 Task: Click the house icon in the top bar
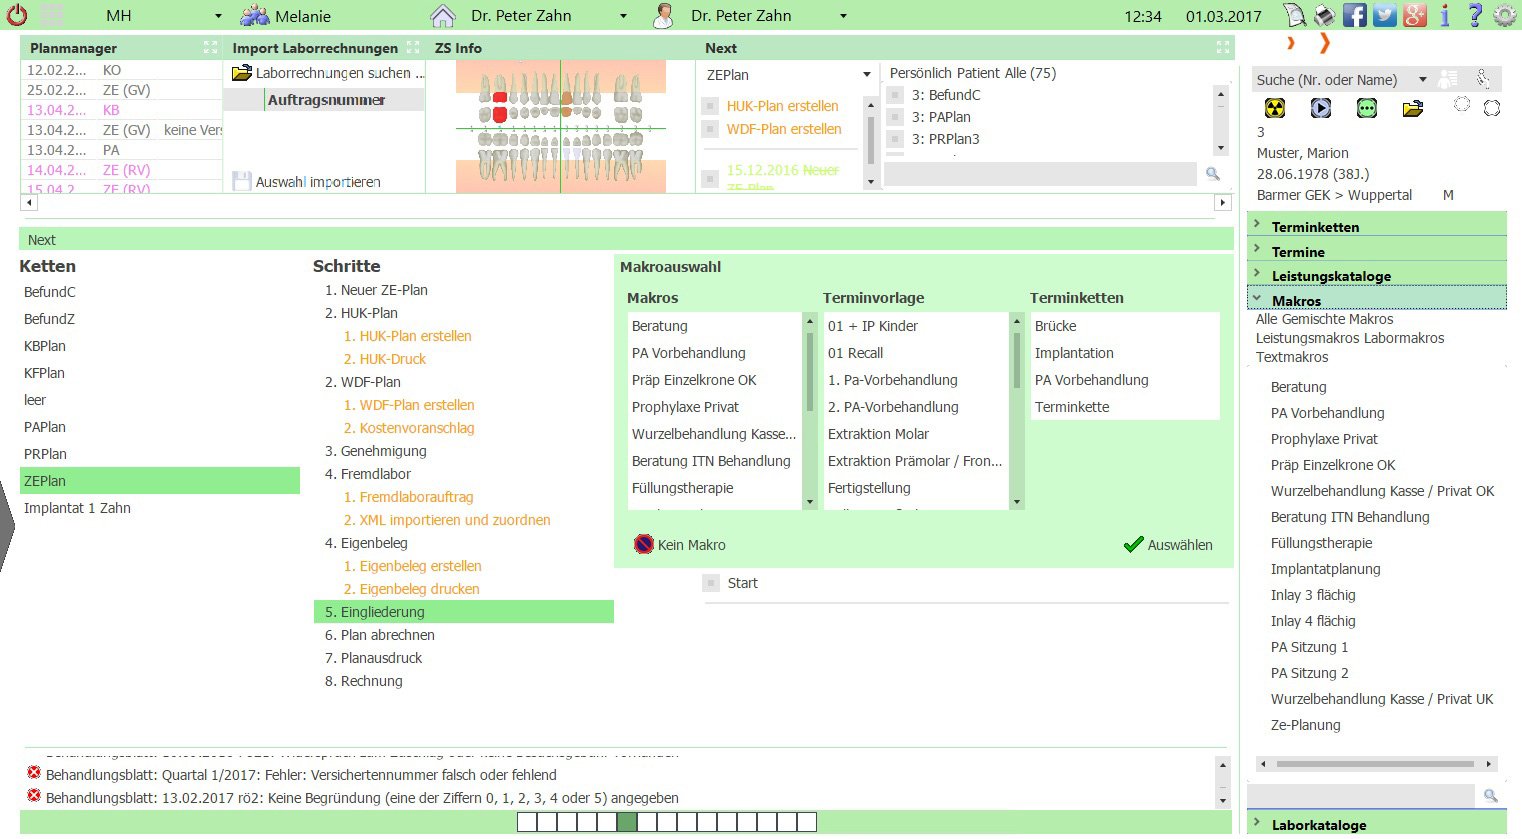point(442,15)
